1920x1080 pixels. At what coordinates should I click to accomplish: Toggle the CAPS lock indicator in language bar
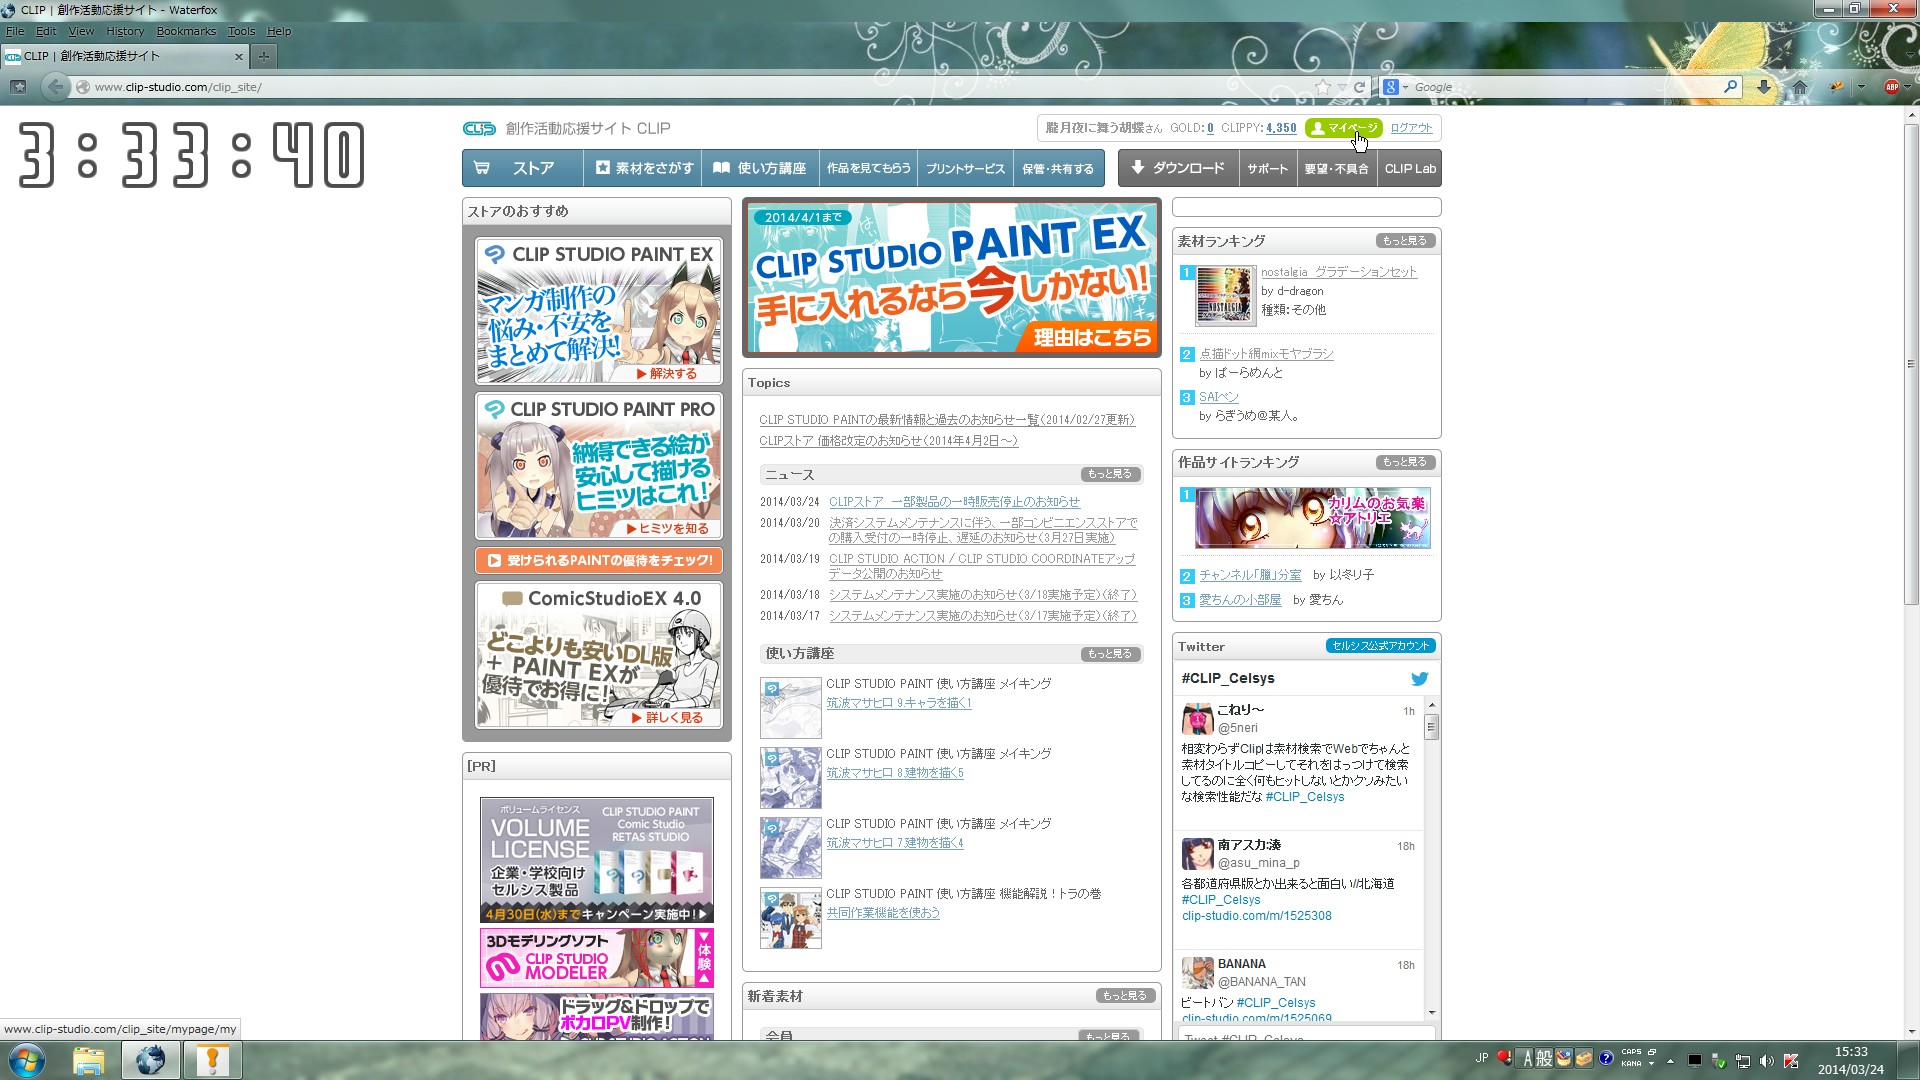pyautogui.click(x=1631, y=1052)
